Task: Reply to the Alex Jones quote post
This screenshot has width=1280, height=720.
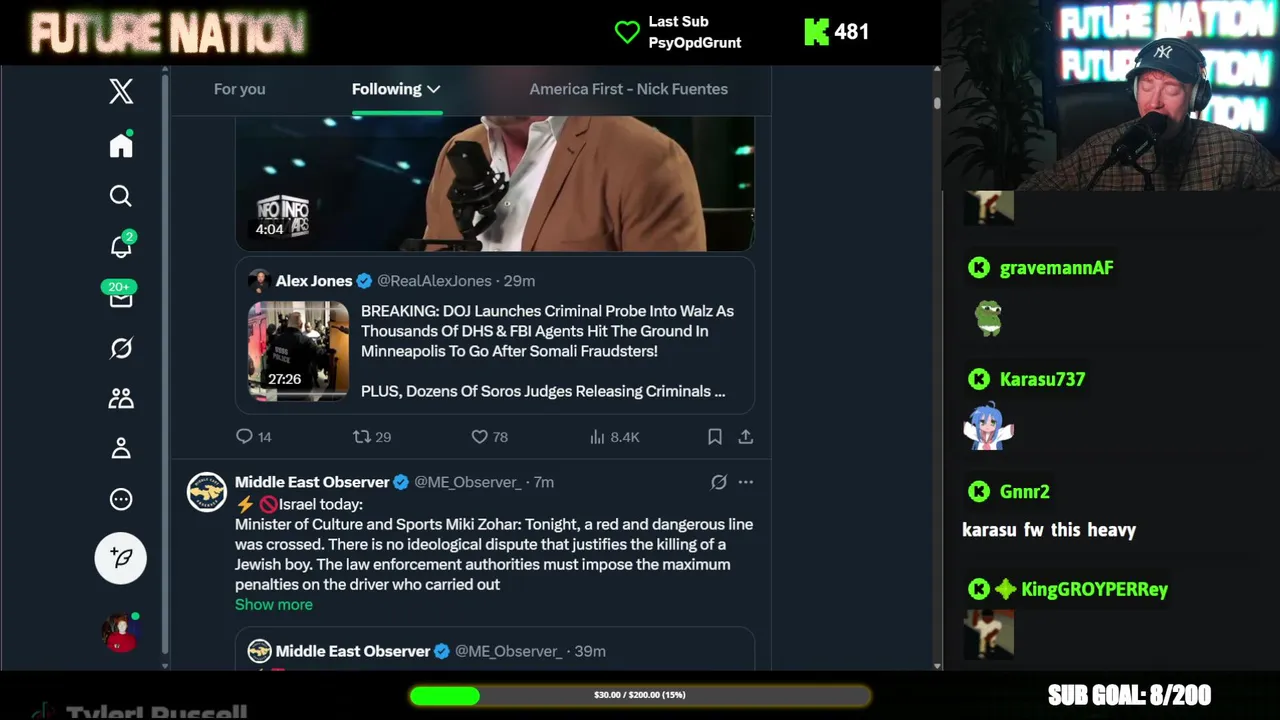Action: 253,437
